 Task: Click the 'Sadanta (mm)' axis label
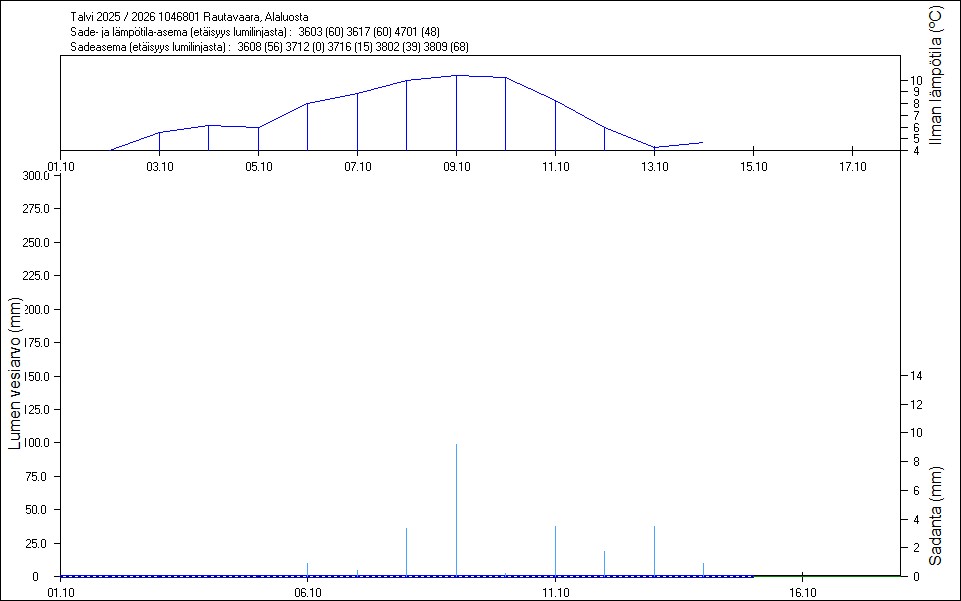pos(935,516)
